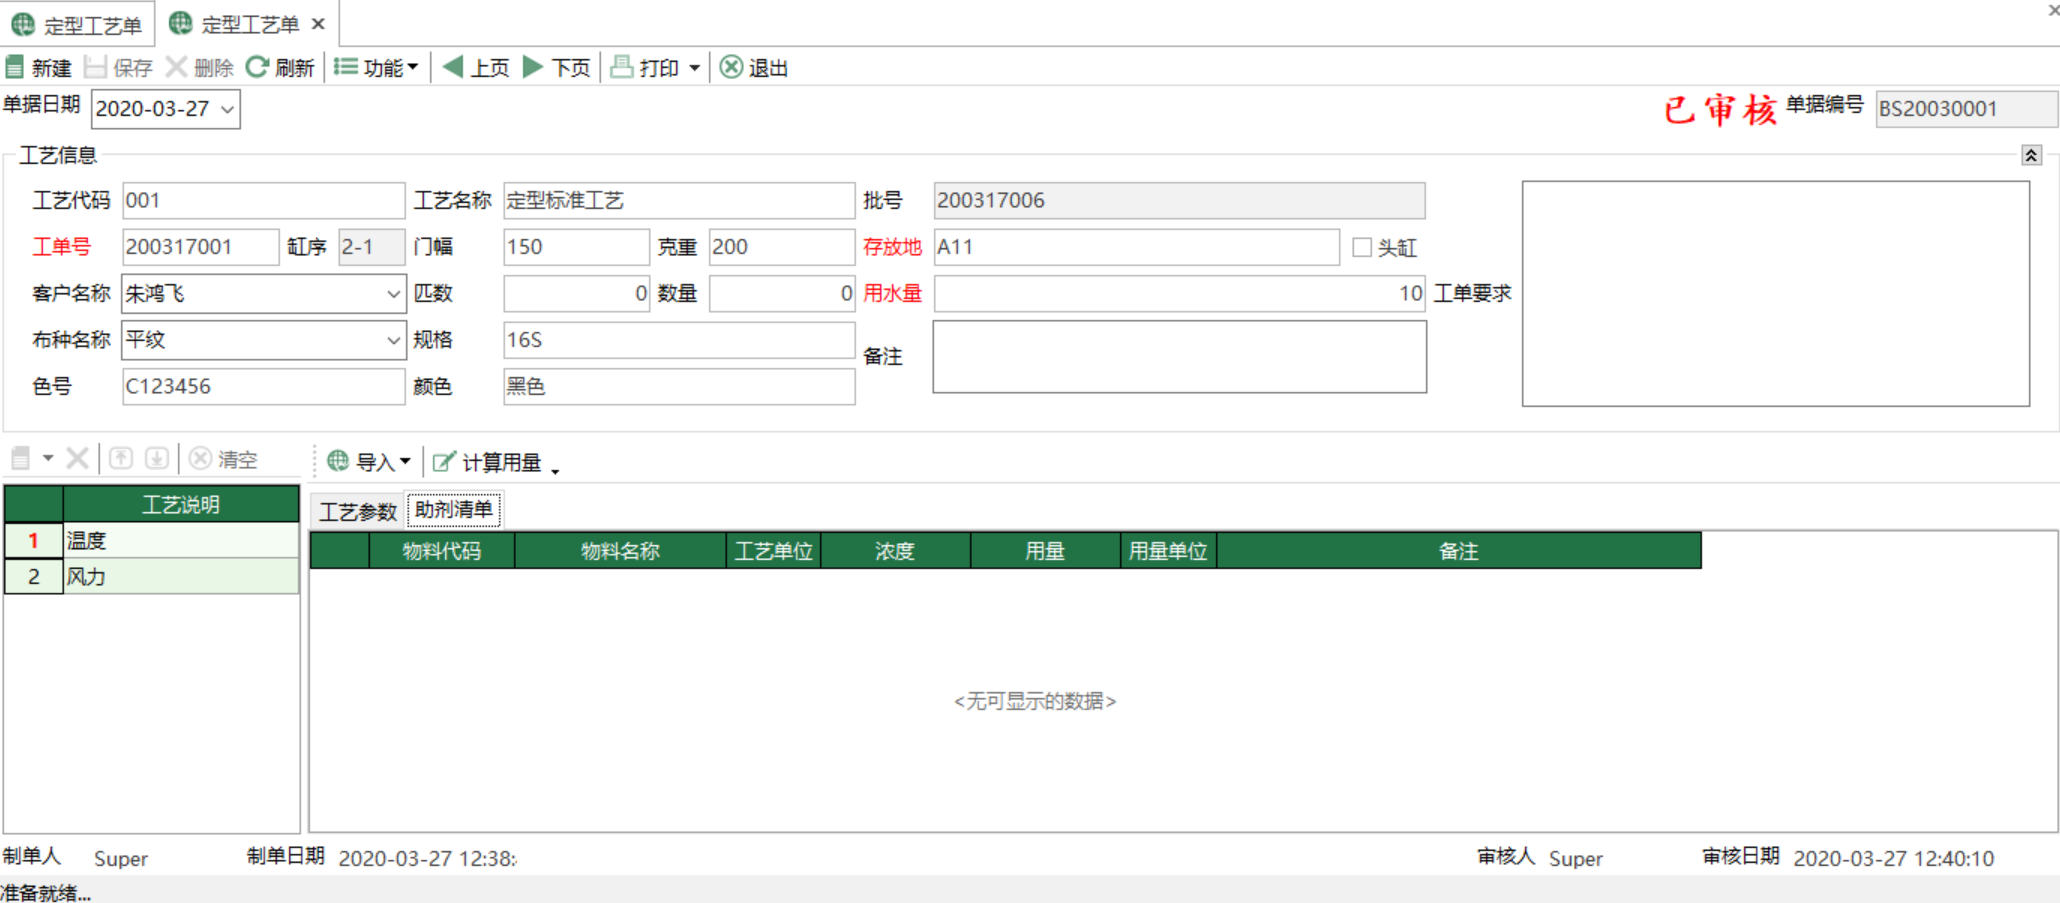Open the 布种名称 dropdown
The width and height of the screenshot is (2060, 903).
pos(393,340)
